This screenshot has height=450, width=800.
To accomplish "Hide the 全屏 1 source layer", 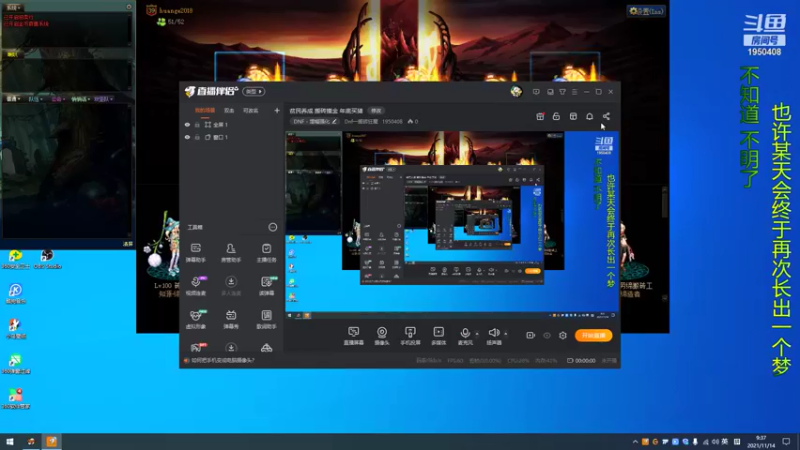I will point(187,124).
